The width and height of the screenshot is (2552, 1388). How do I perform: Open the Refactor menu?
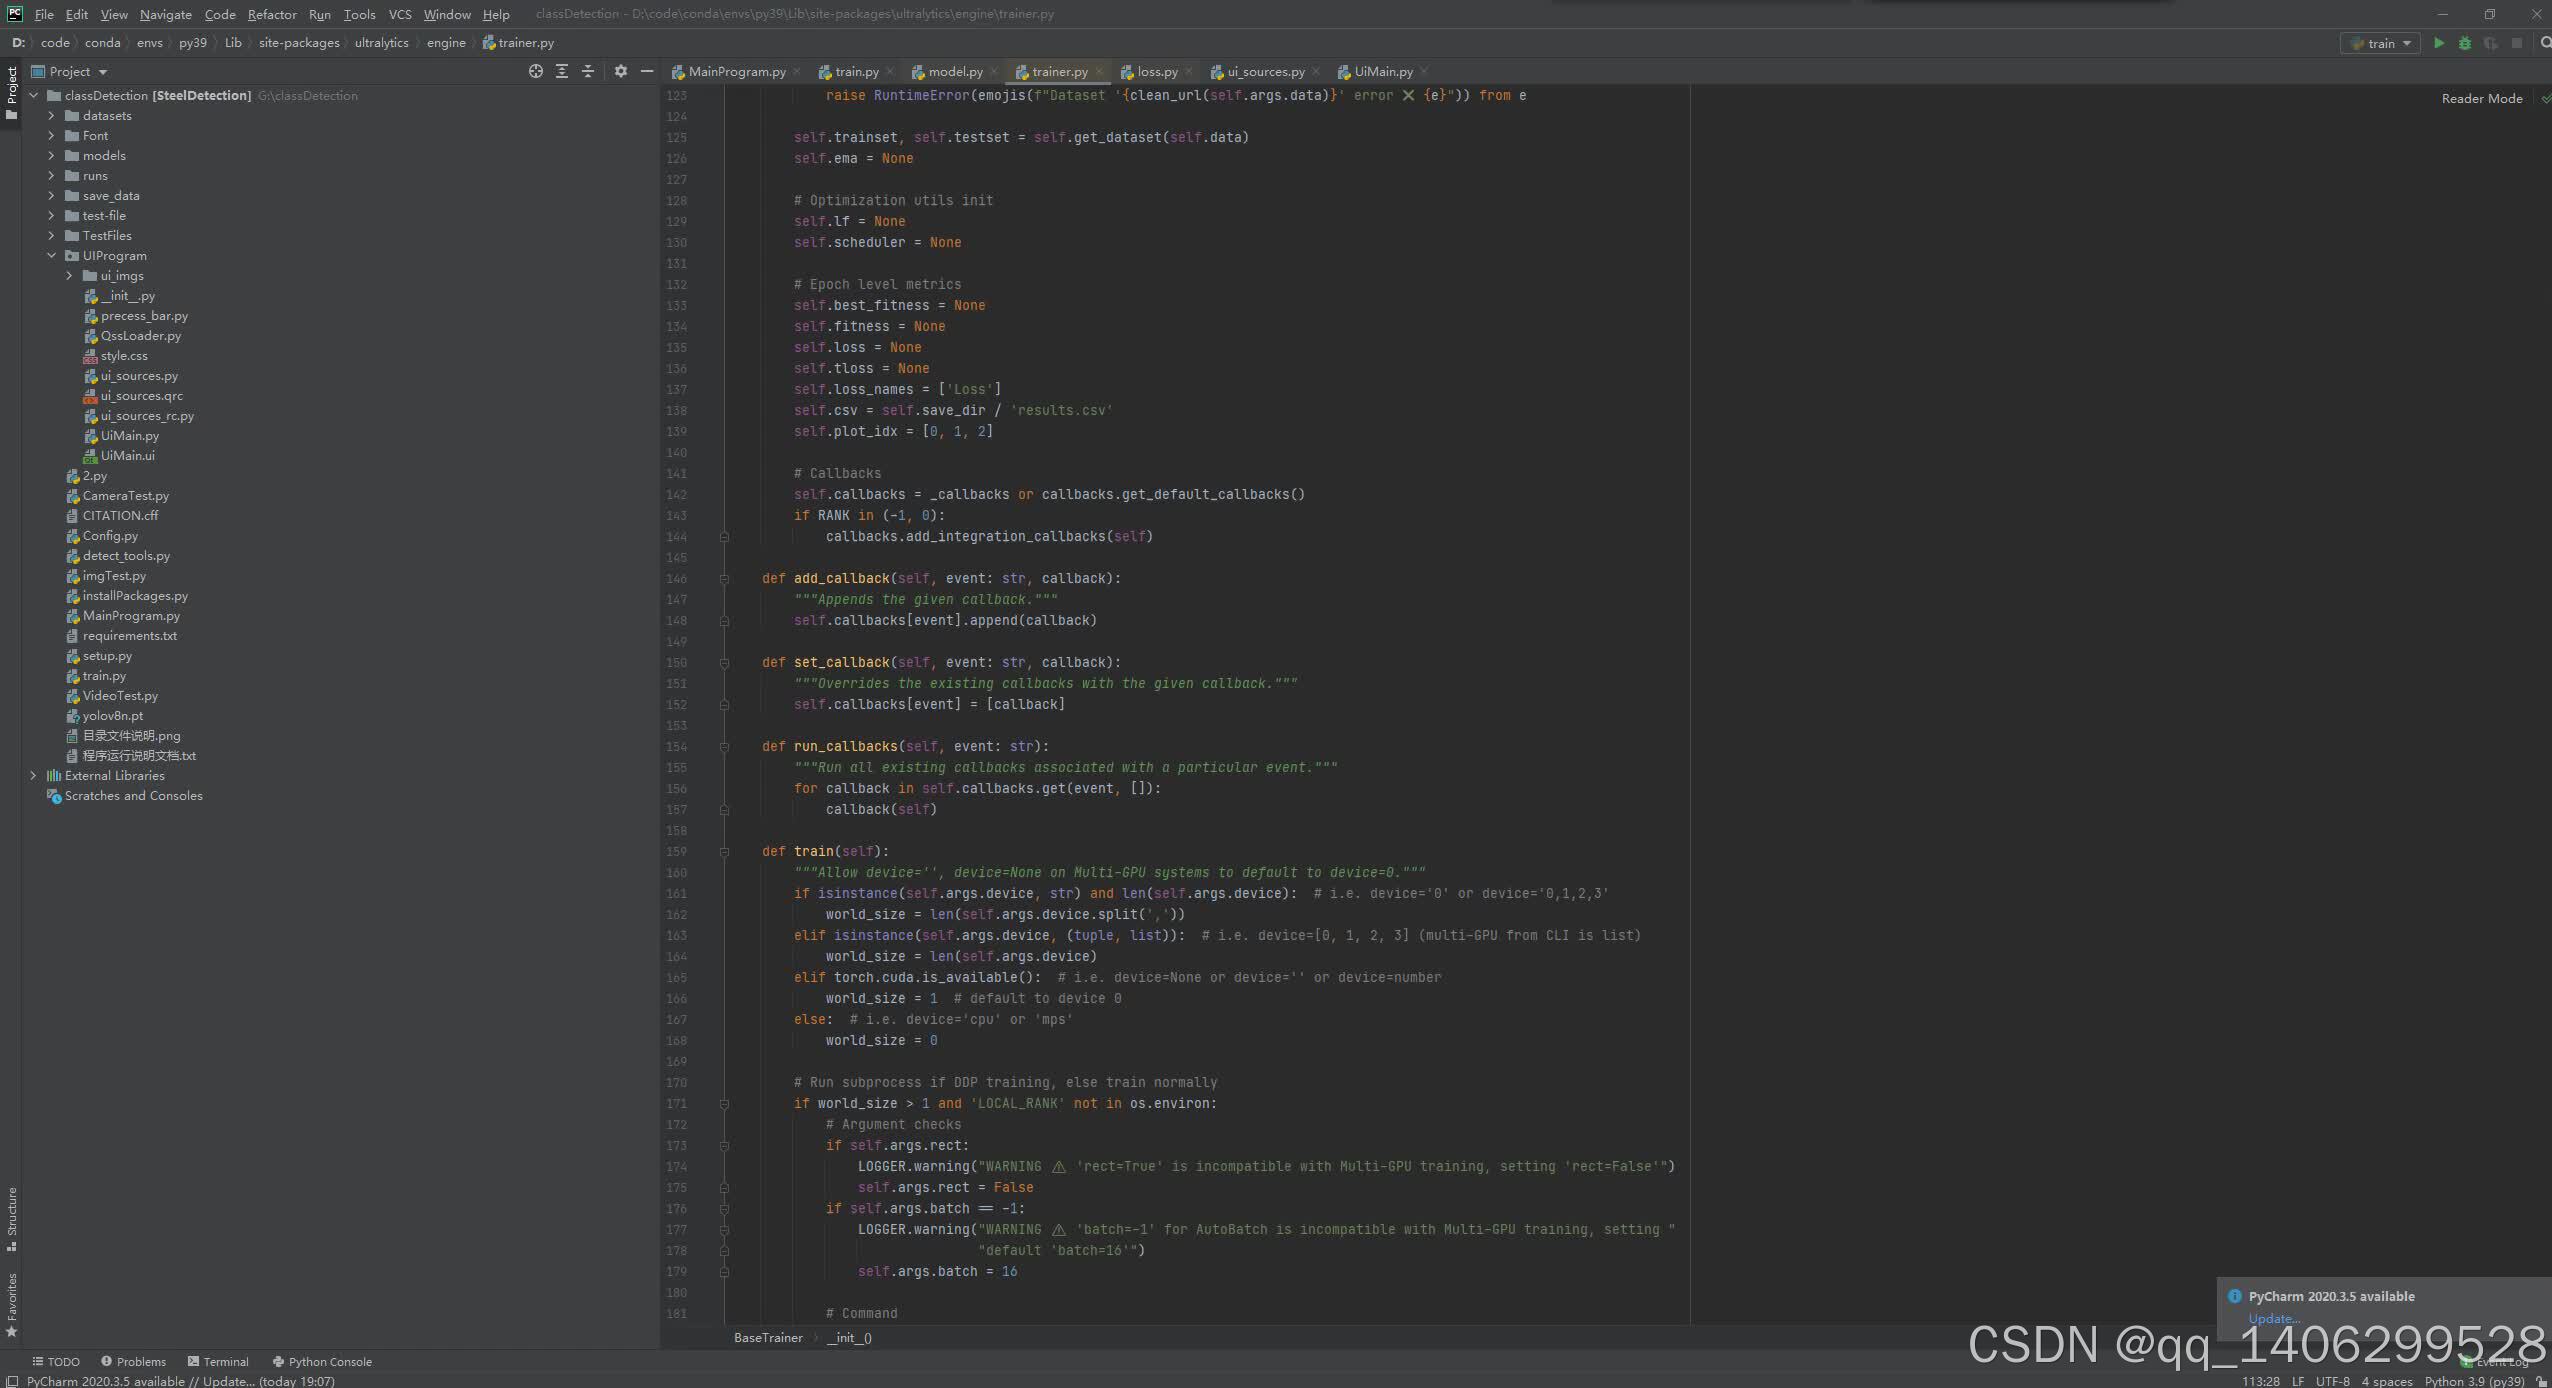tap(272, 14)
